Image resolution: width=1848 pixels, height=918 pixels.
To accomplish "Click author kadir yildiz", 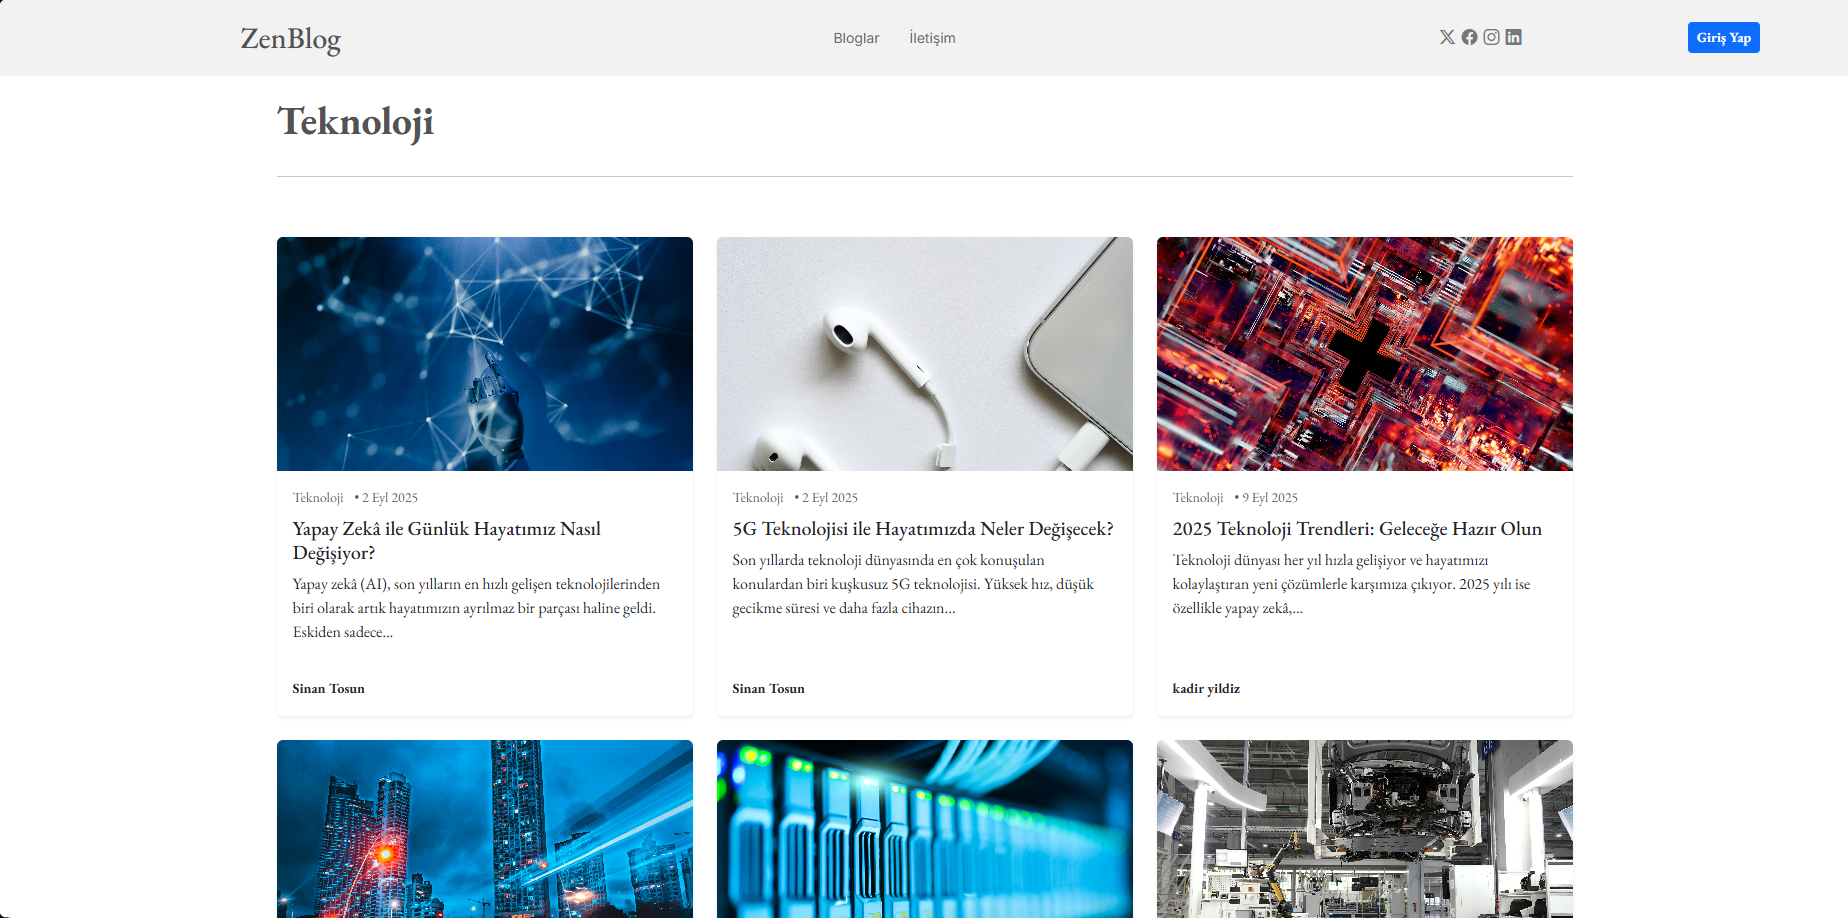I will click(1206, 689).
